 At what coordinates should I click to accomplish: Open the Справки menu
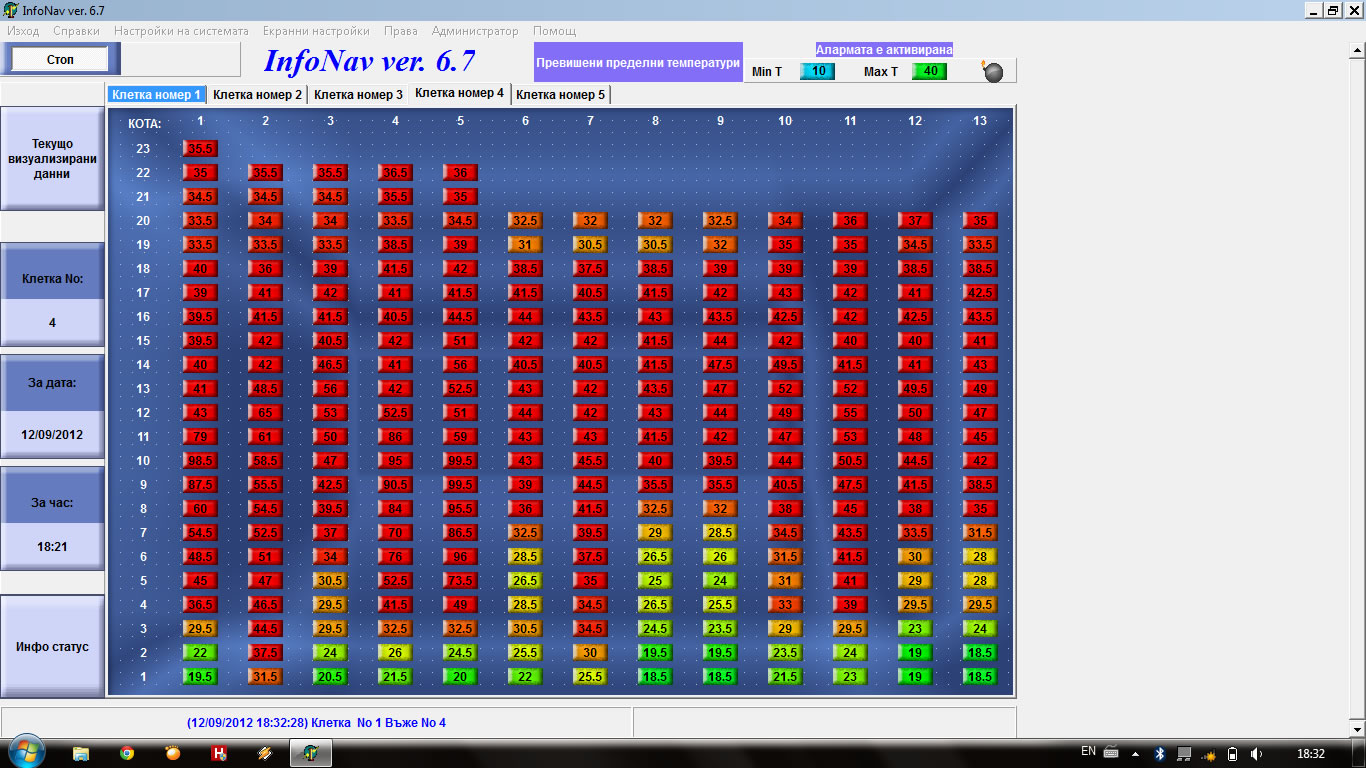point(76,31)
